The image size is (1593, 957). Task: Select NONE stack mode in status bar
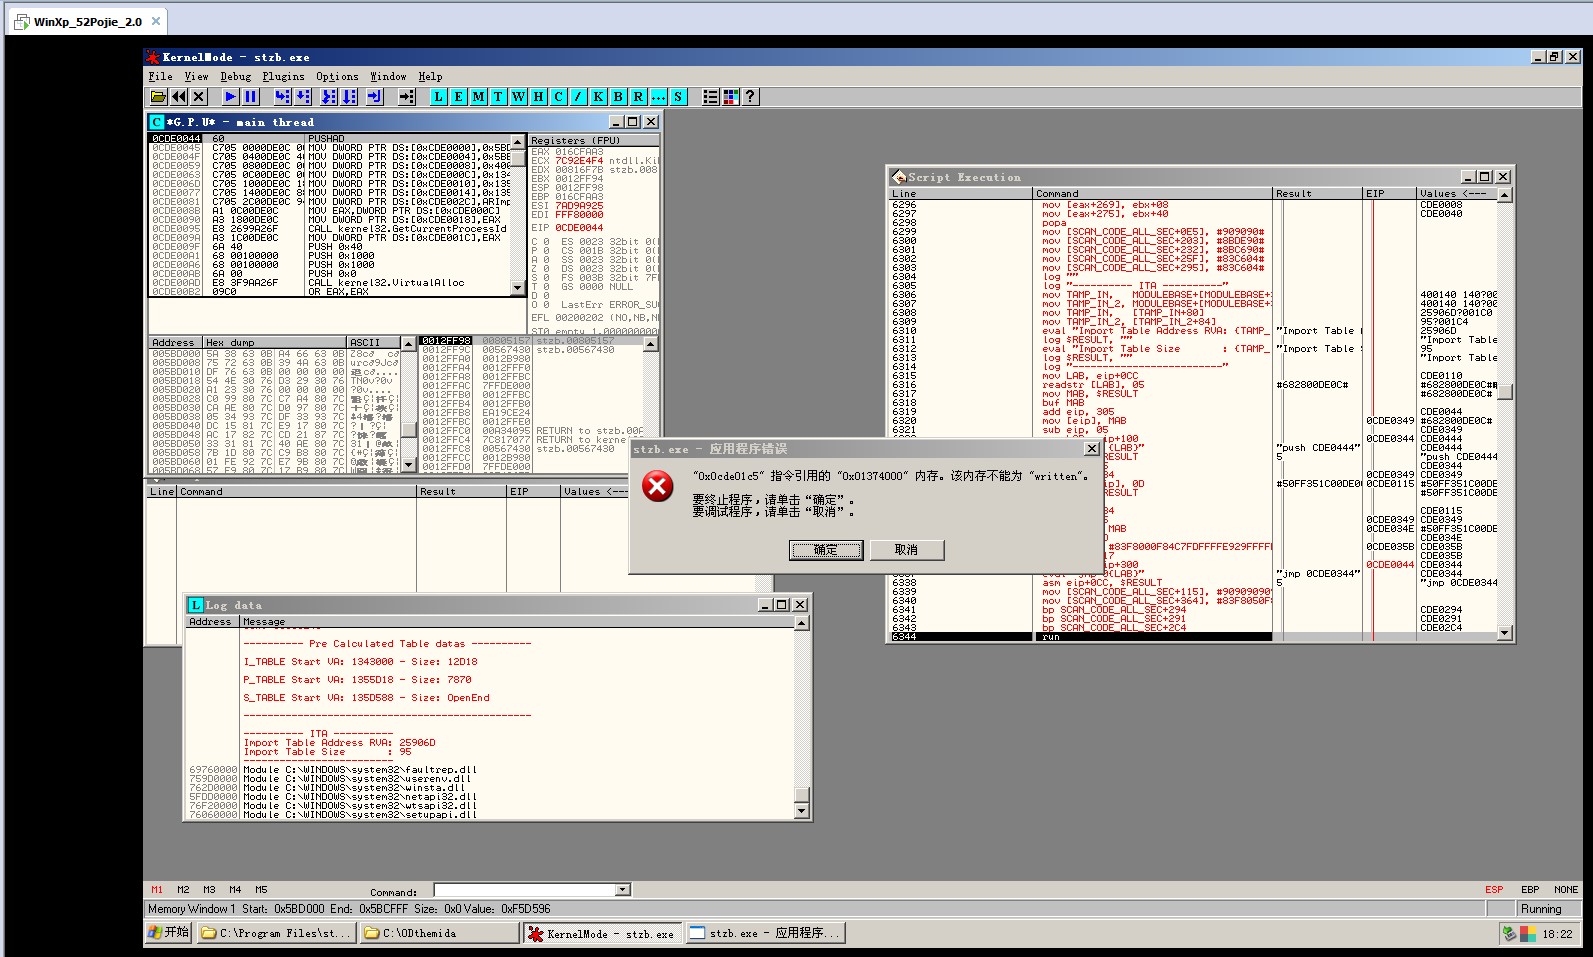coord(1566,889)
